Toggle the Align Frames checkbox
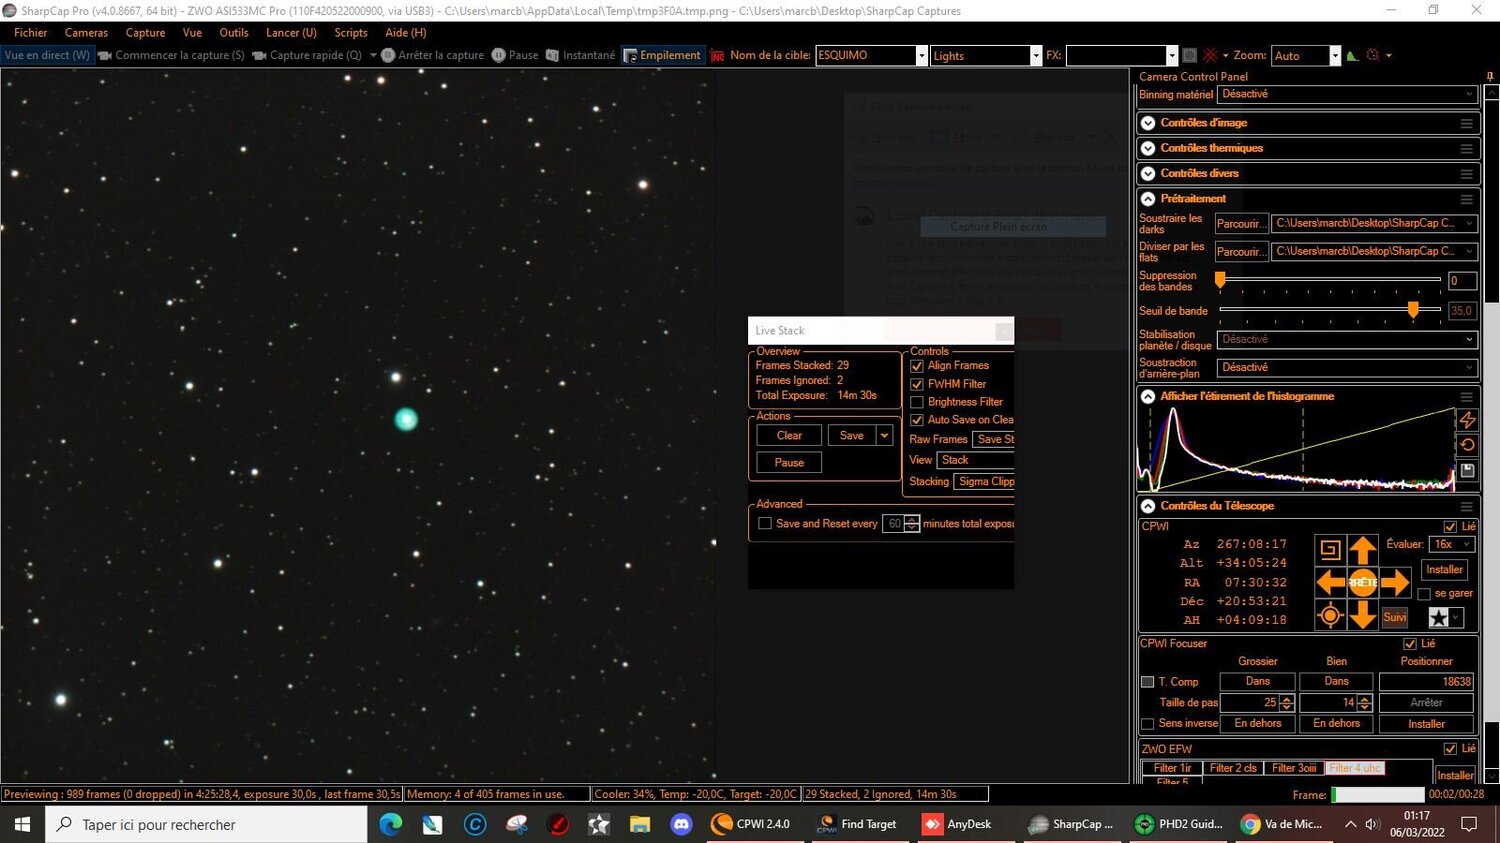The height and width of the screenshot is (843, 1500). tap(917, 366)
